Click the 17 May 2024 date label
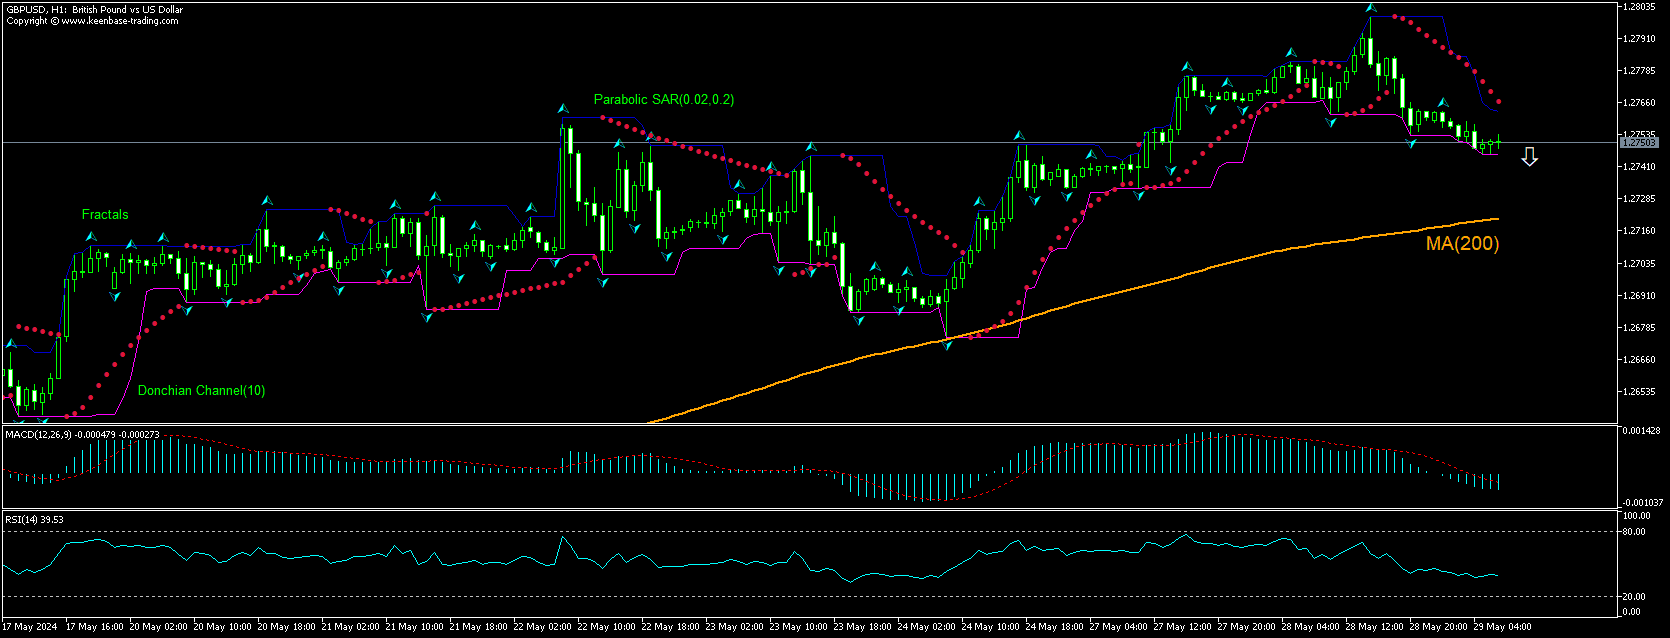 30,627
